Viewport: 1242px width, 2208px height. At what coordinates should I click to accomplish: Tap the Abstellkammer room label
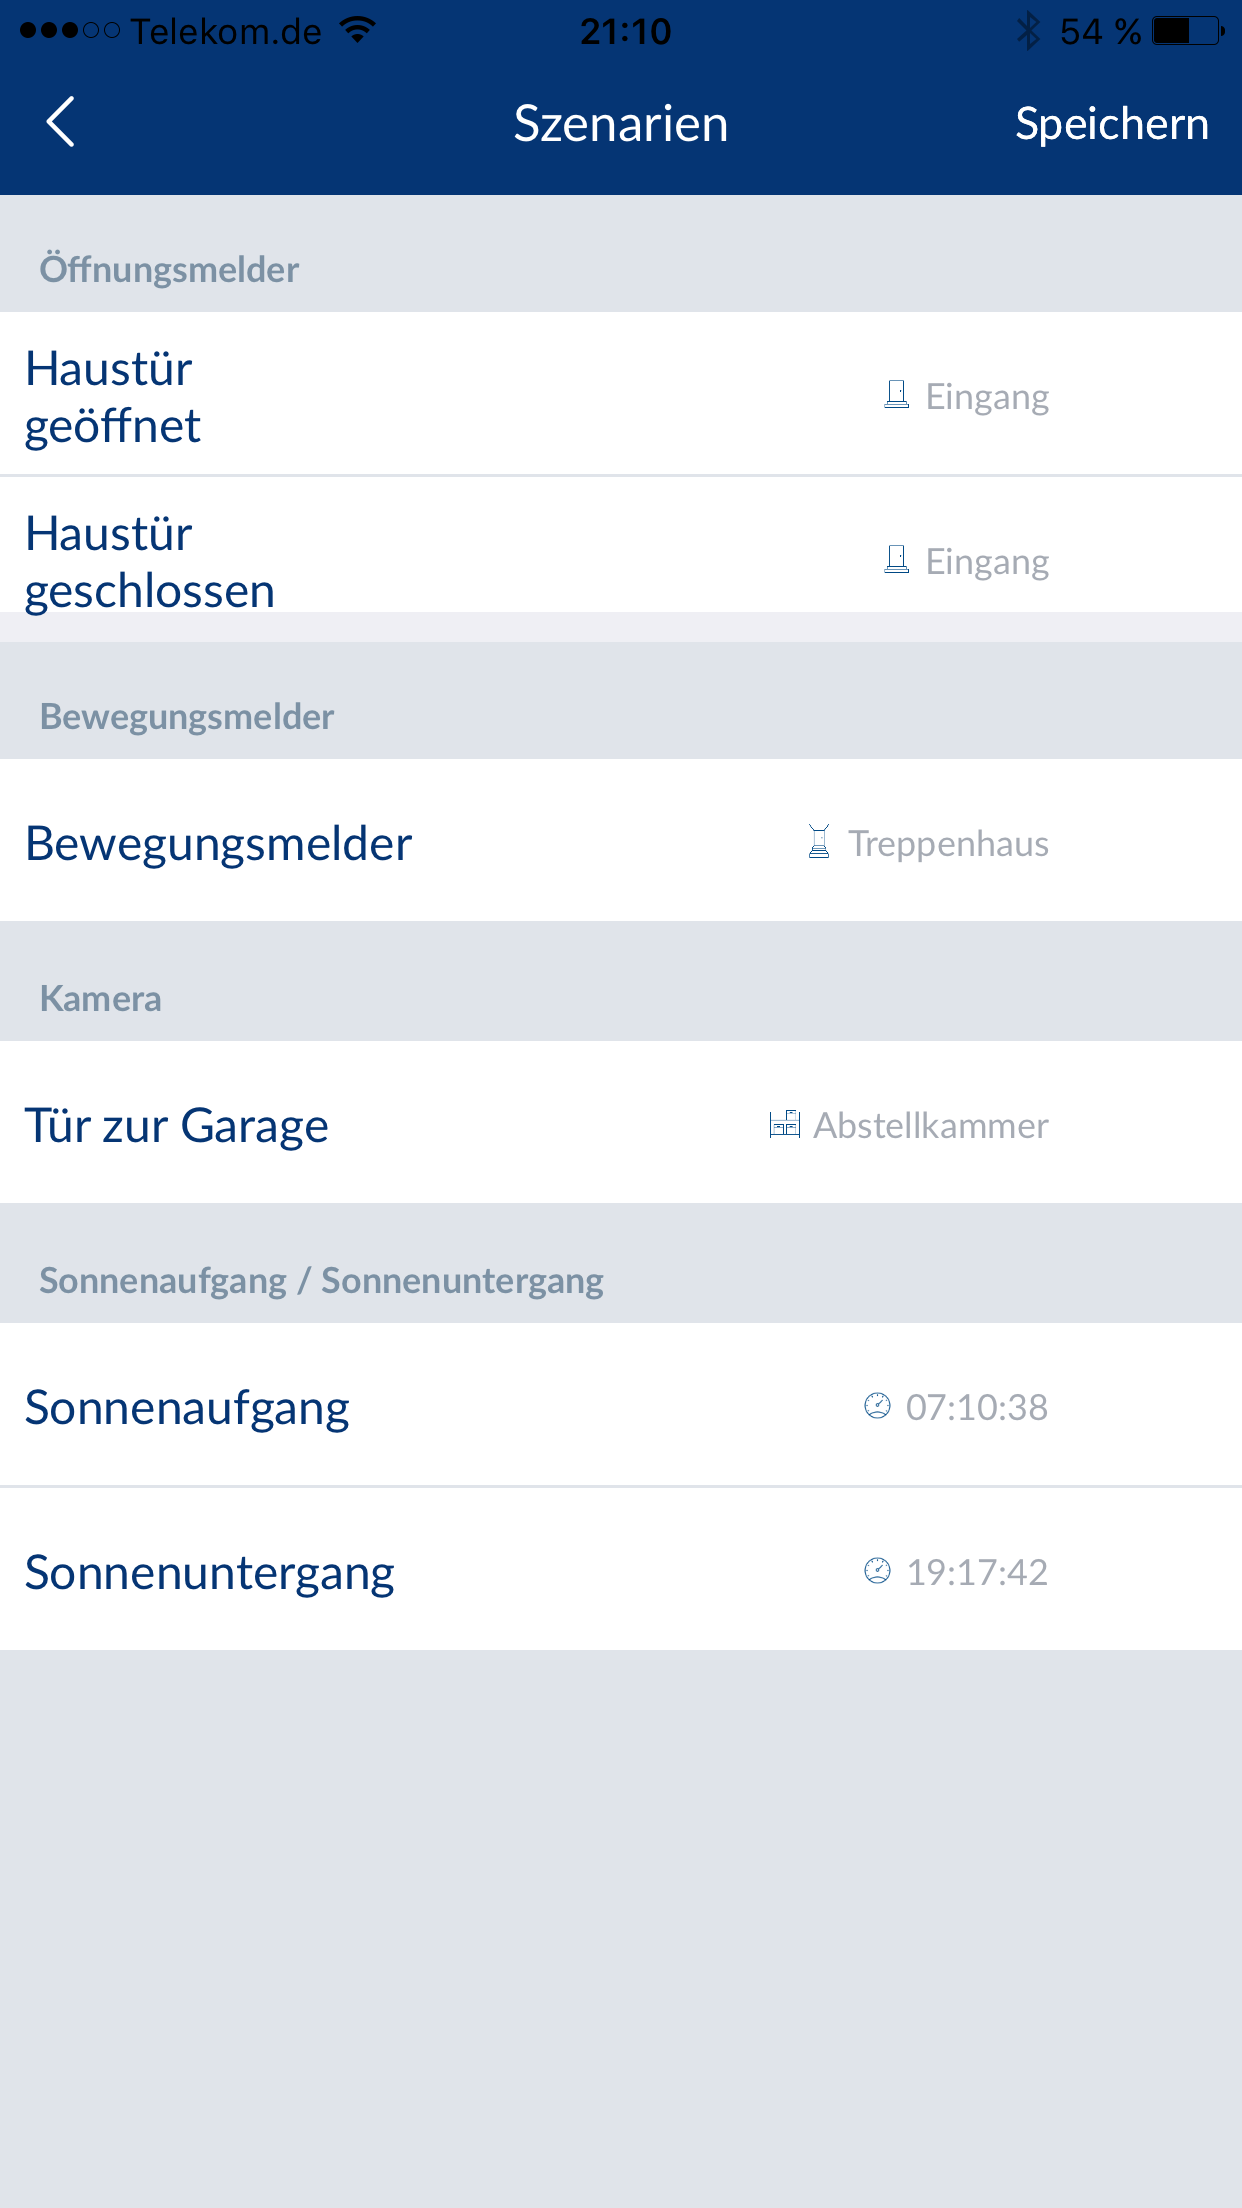pyautogui.click(x=930, y=1125)
